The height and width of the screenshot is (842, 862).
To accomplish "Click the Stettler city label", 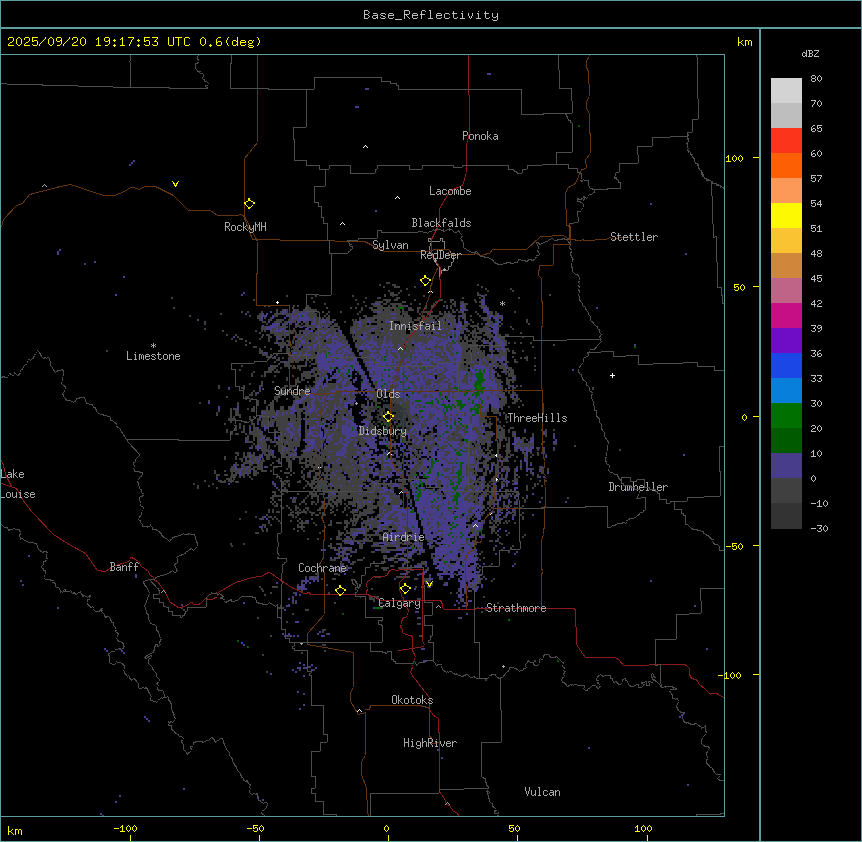I will pyautogui.click(x=634, y=237).
